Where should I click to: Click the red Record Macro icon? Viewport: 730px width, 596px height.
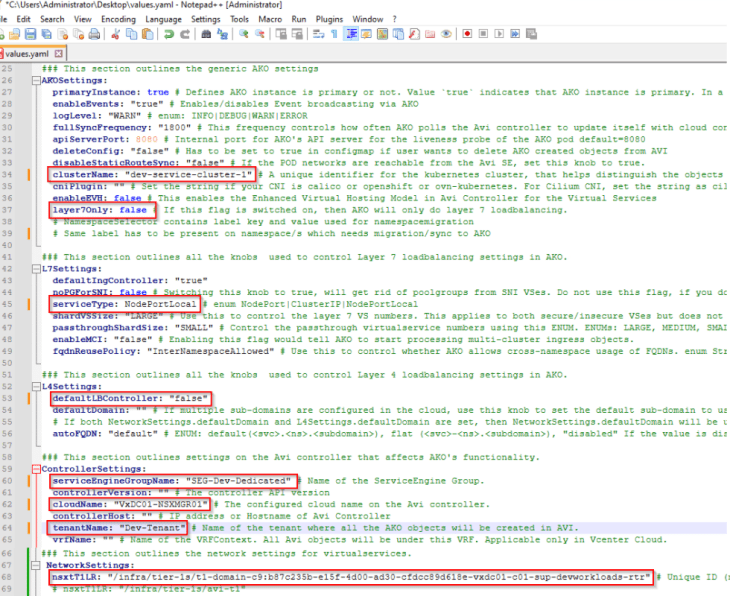point(468,34)
